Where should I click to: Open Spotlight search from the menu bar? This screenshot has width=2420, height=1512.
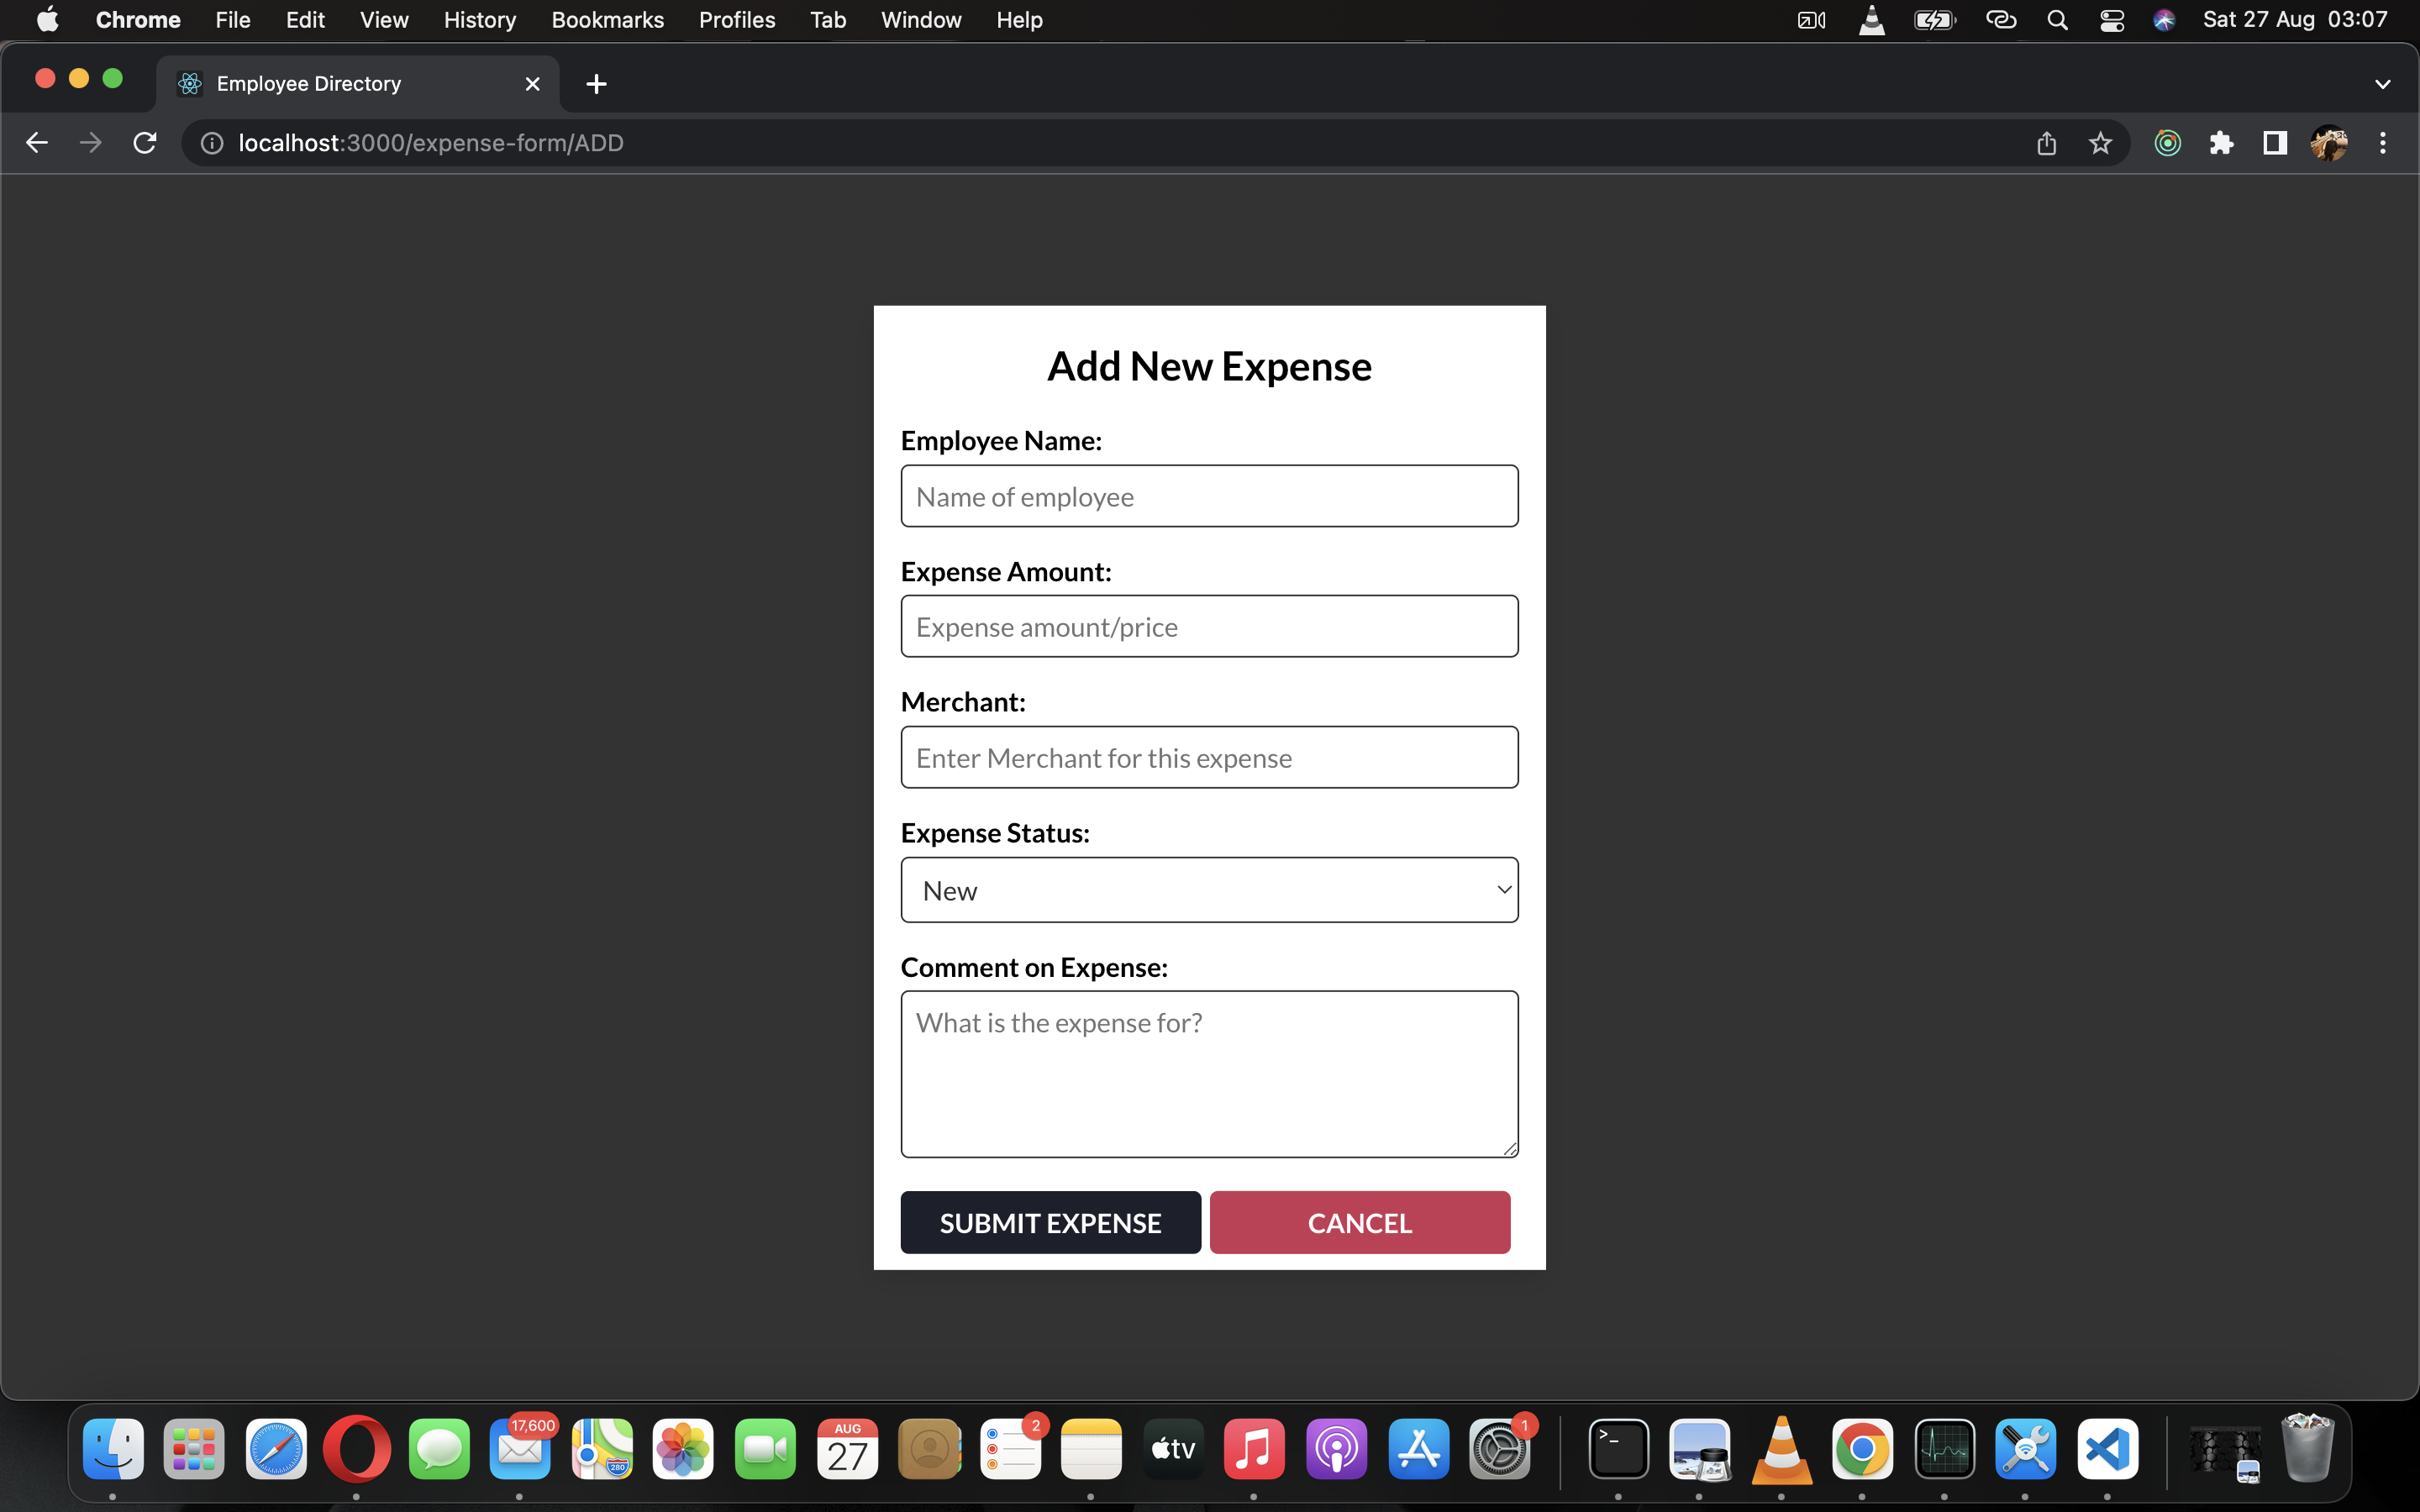[2058, 19]
